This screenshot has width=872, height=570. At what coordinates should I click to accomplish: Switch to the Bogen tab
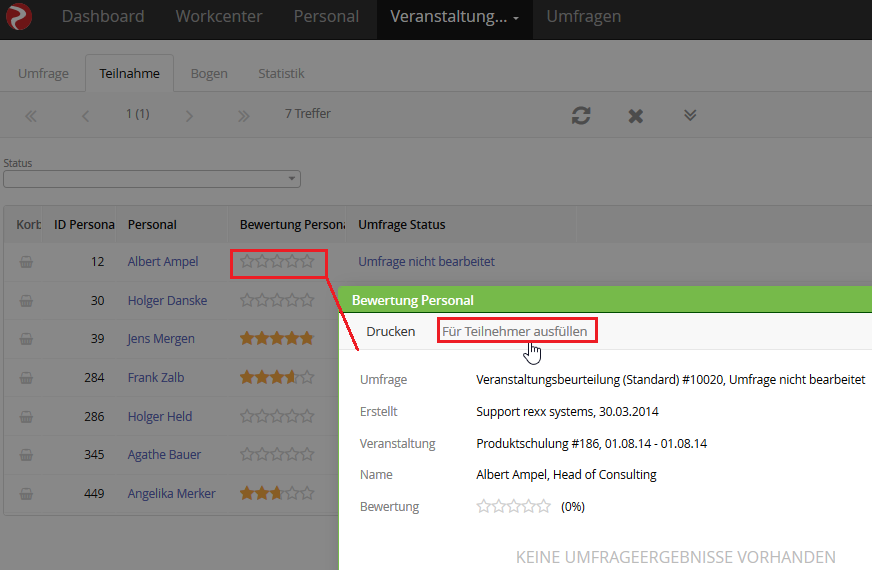tap(209, 73)
